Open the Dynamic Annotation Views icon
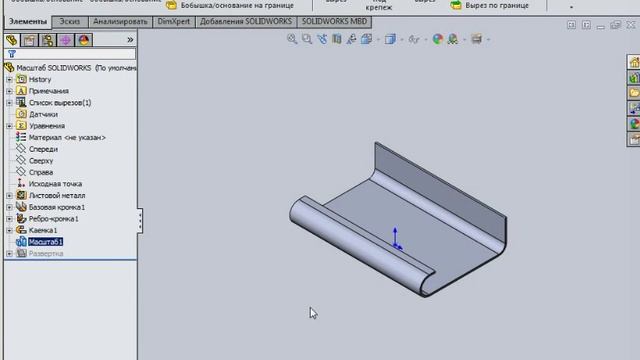 click(x=351, y=39)
